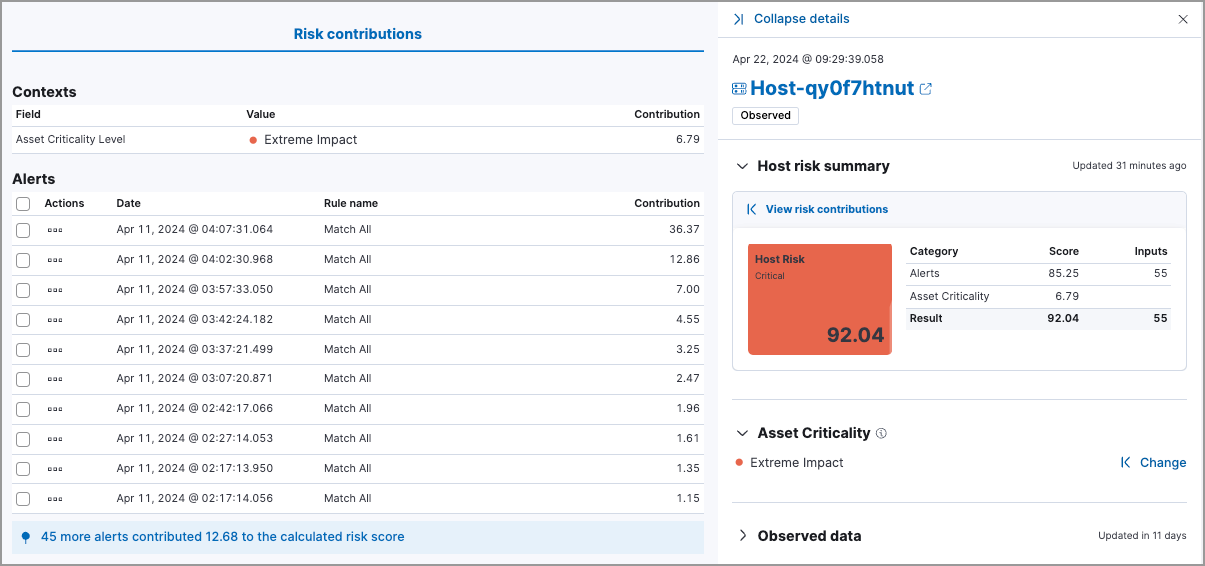This screenshot has width=1205, height=566.
Task: Collapse the Asset Criticality section
Action: [x=742, y=433]
